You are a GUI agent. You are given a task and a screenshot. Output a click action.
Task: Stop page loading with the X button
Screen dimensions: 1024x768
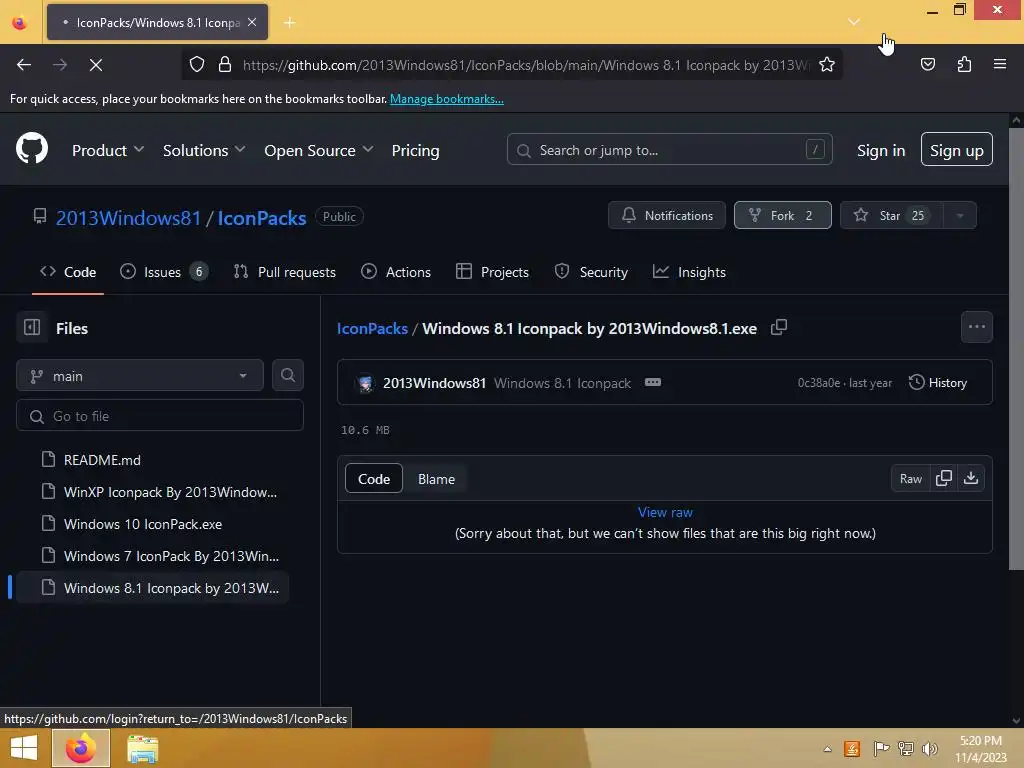[95, 65]
